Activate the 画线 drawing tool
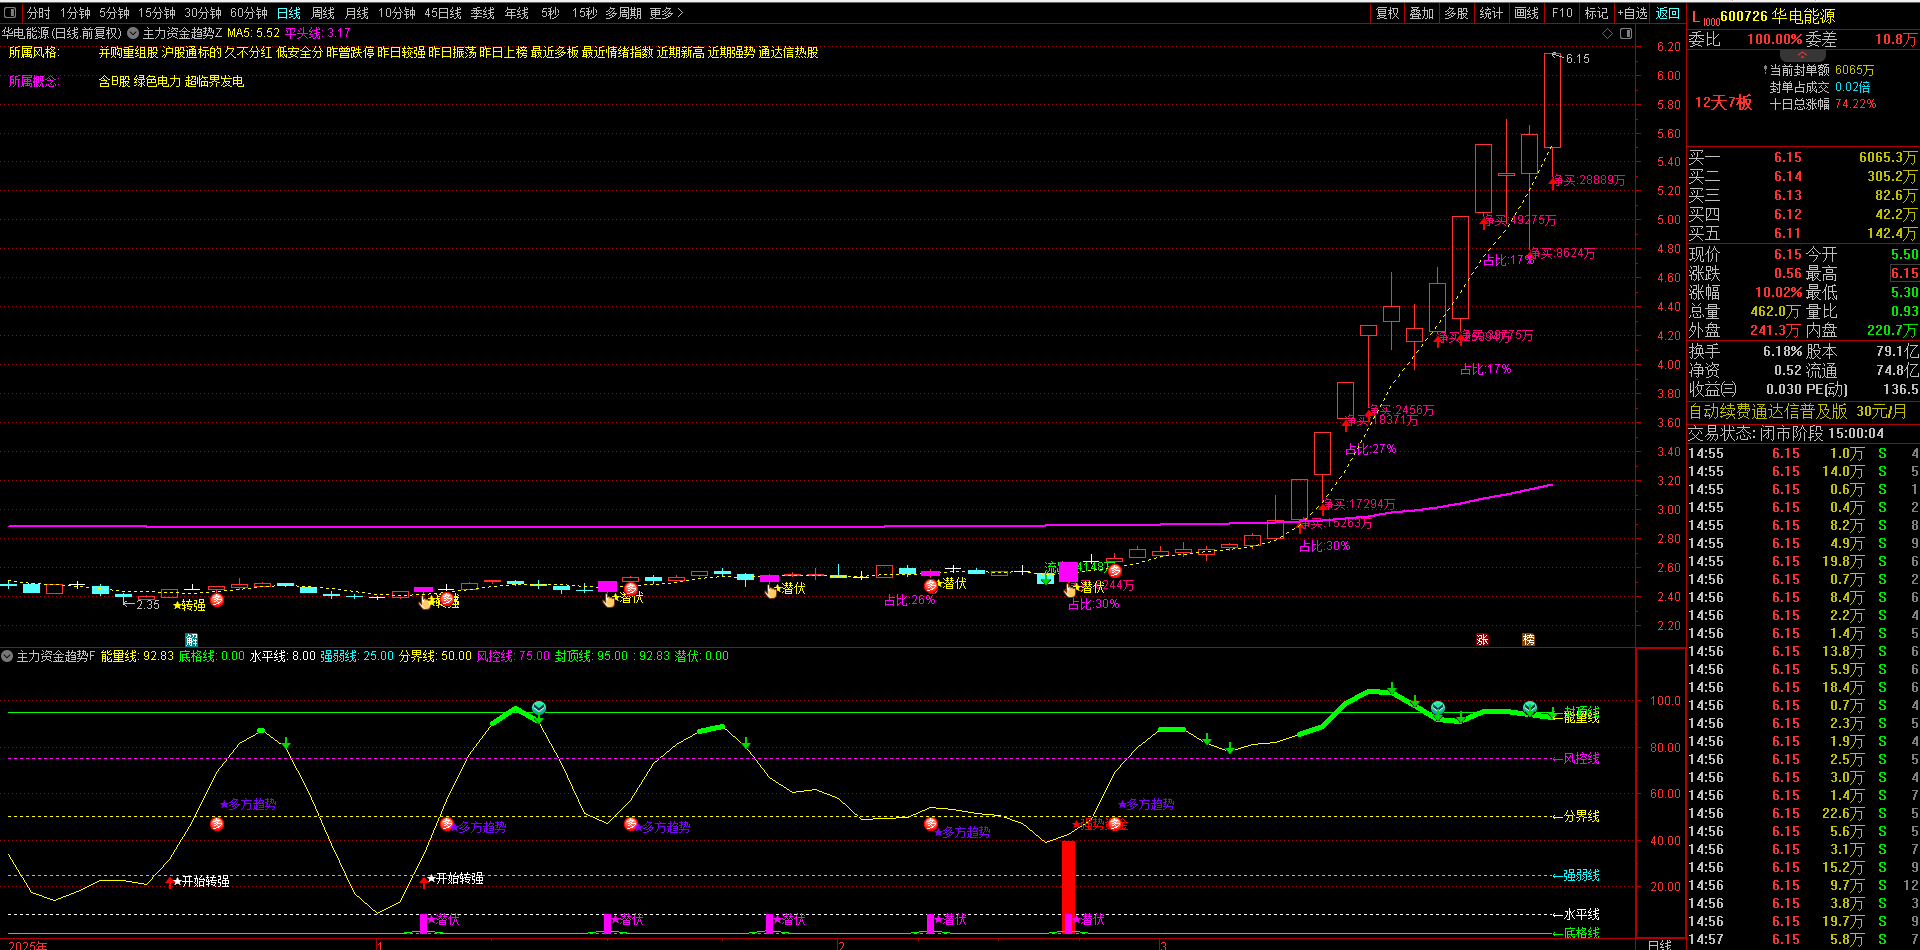The image size is (1920, 950). (x=1527, y=13)
